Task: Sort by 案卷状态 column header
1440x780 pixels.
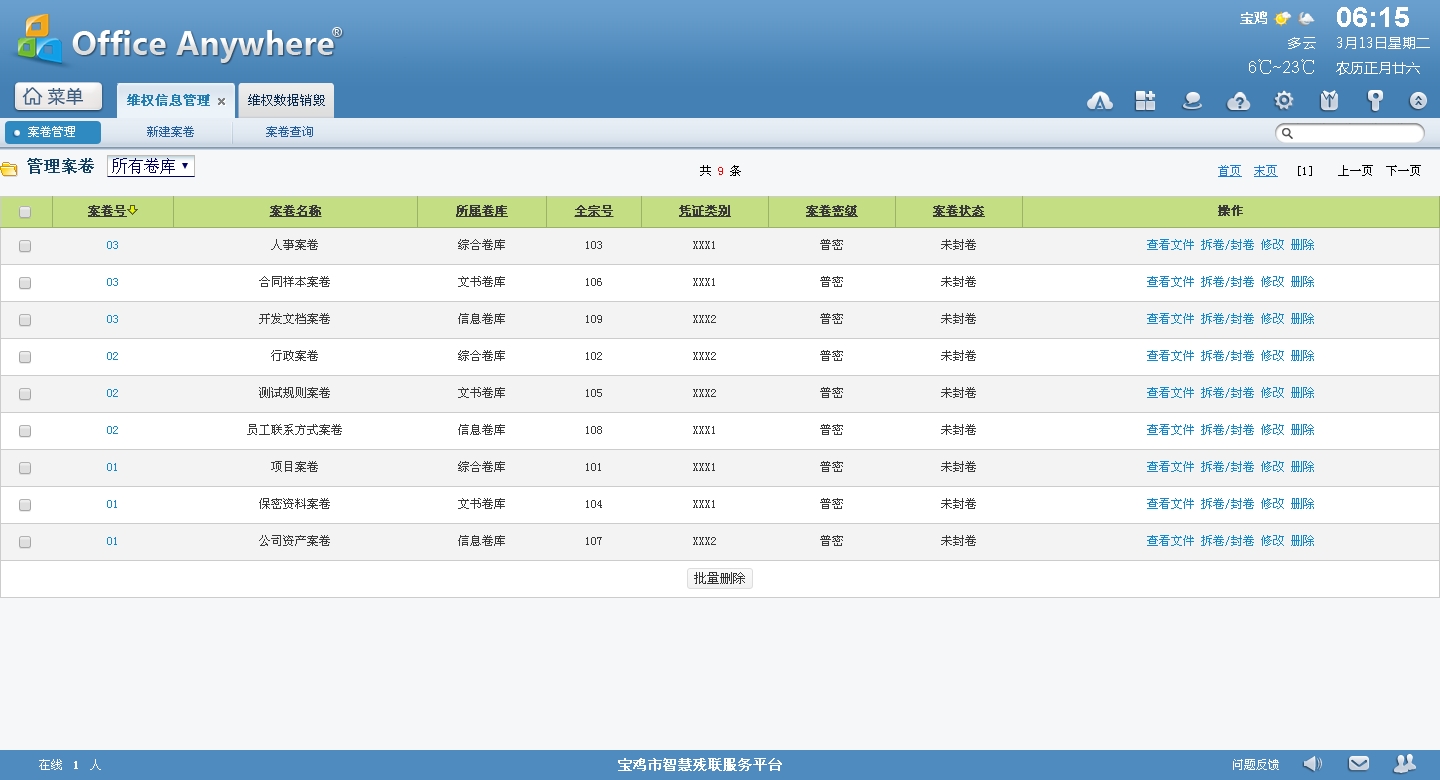Action: click(958, 211)
